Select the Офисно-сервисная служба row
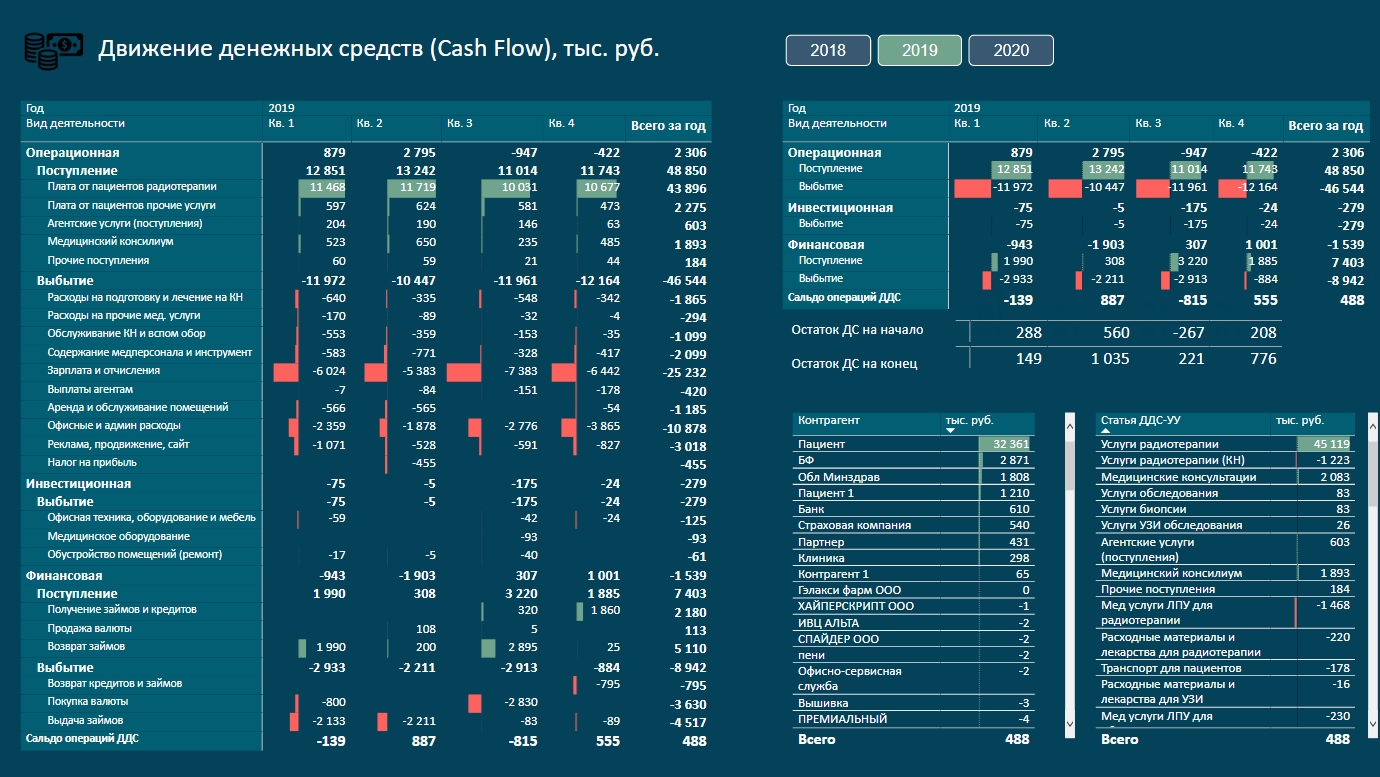Screen dimensions: 1380x777 point(914,679)
